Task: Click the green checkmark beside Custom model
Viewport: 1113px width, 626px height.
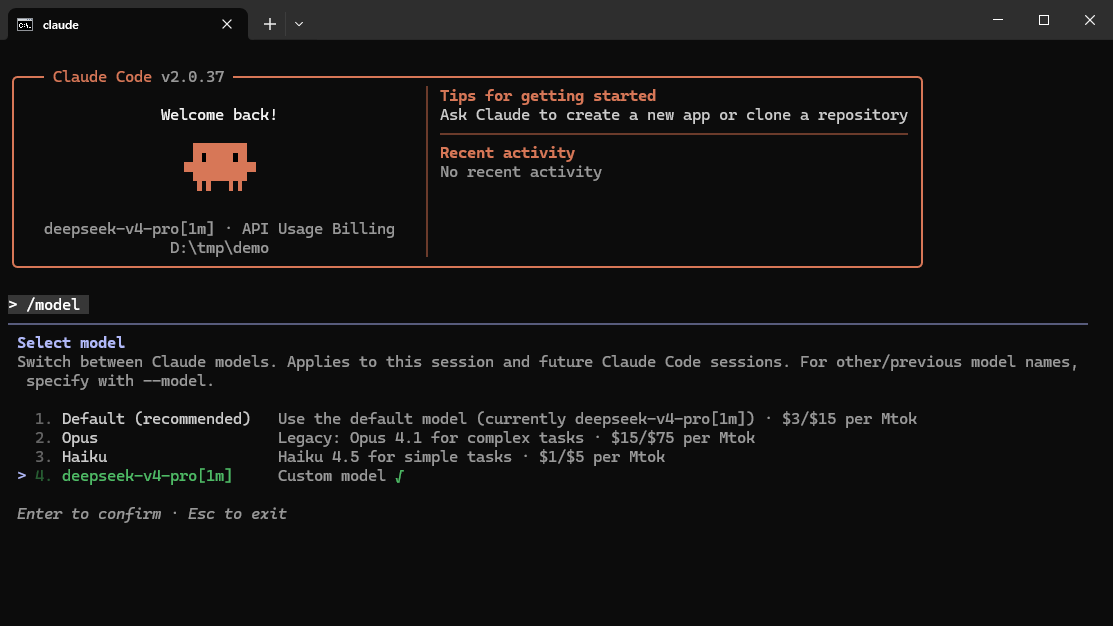Action: point(399,476)
